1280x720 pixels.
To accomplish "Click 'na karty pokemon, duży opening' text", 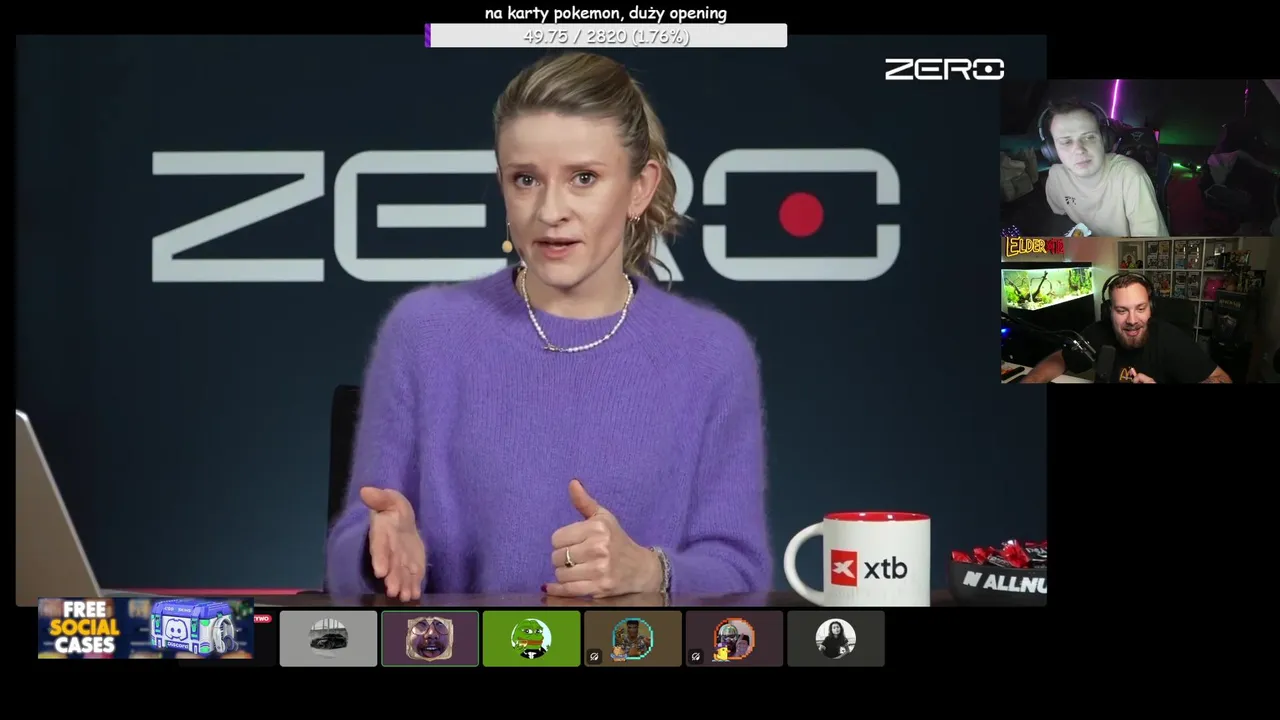I will click(x=606, y=13).
